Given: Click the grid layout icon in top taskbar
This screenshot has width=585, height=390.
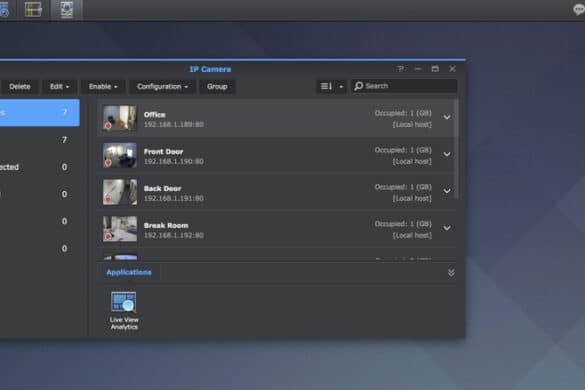Looking at the screenshot, I should (x=33, y=9).
